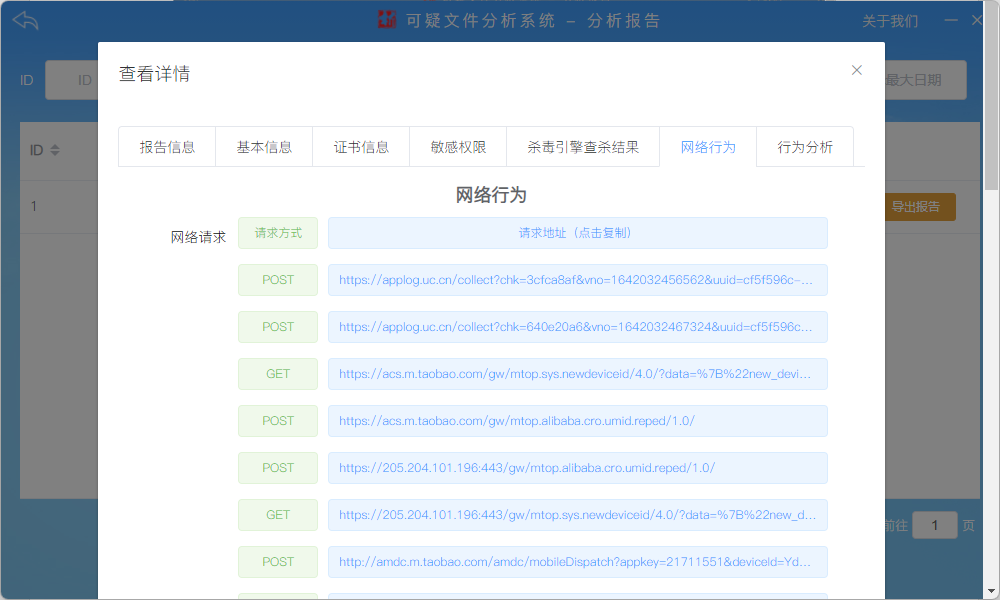Click the 最大日期 date field

click(925, 80)
